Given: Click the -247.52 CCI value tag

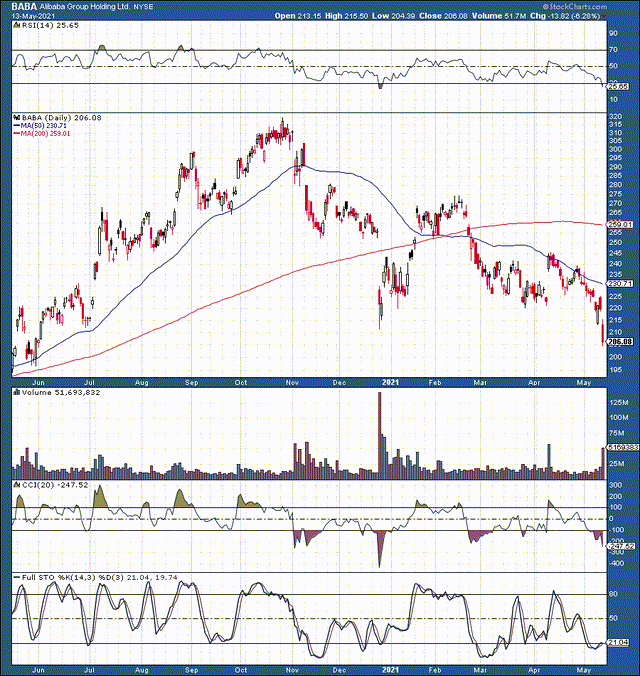Looking at the screenshot, I should (620, 546).
